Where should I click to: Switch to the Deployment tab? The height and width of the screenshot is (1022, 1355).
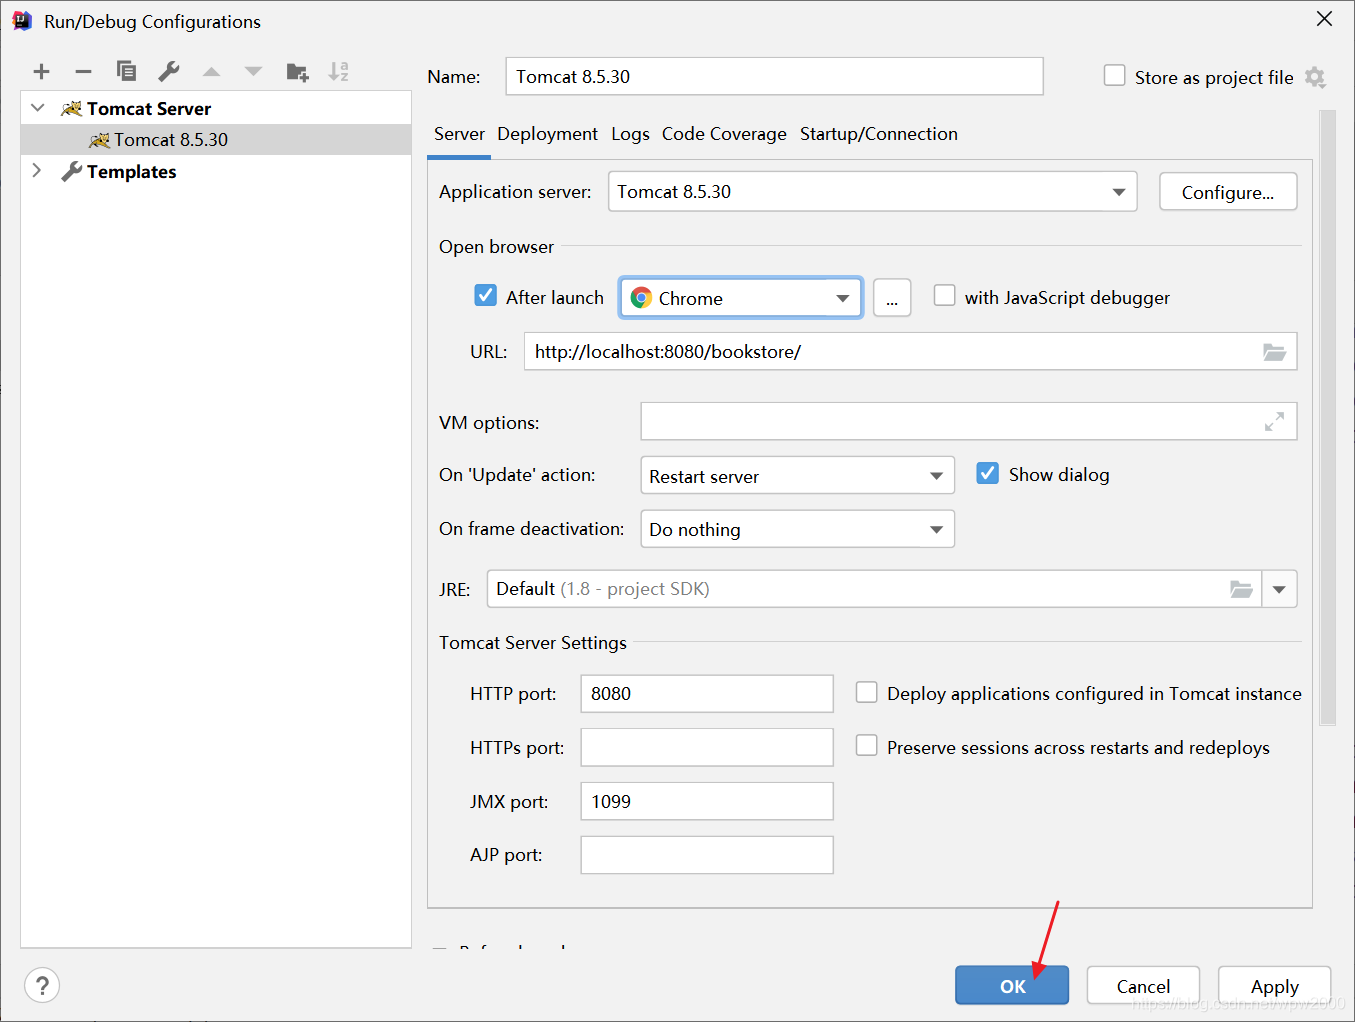click(x=547, y=134)
